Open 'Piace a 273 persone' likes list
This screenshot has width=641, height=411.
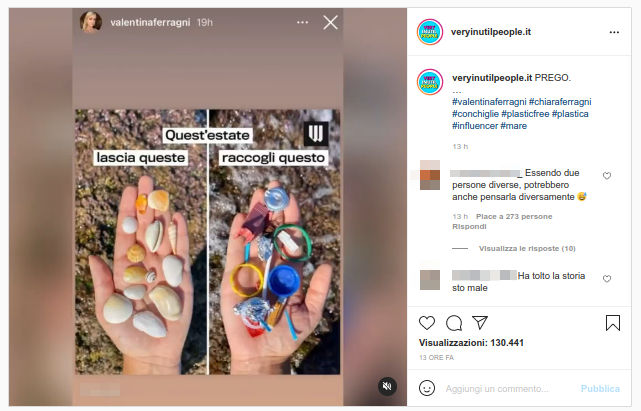[514, 216]
